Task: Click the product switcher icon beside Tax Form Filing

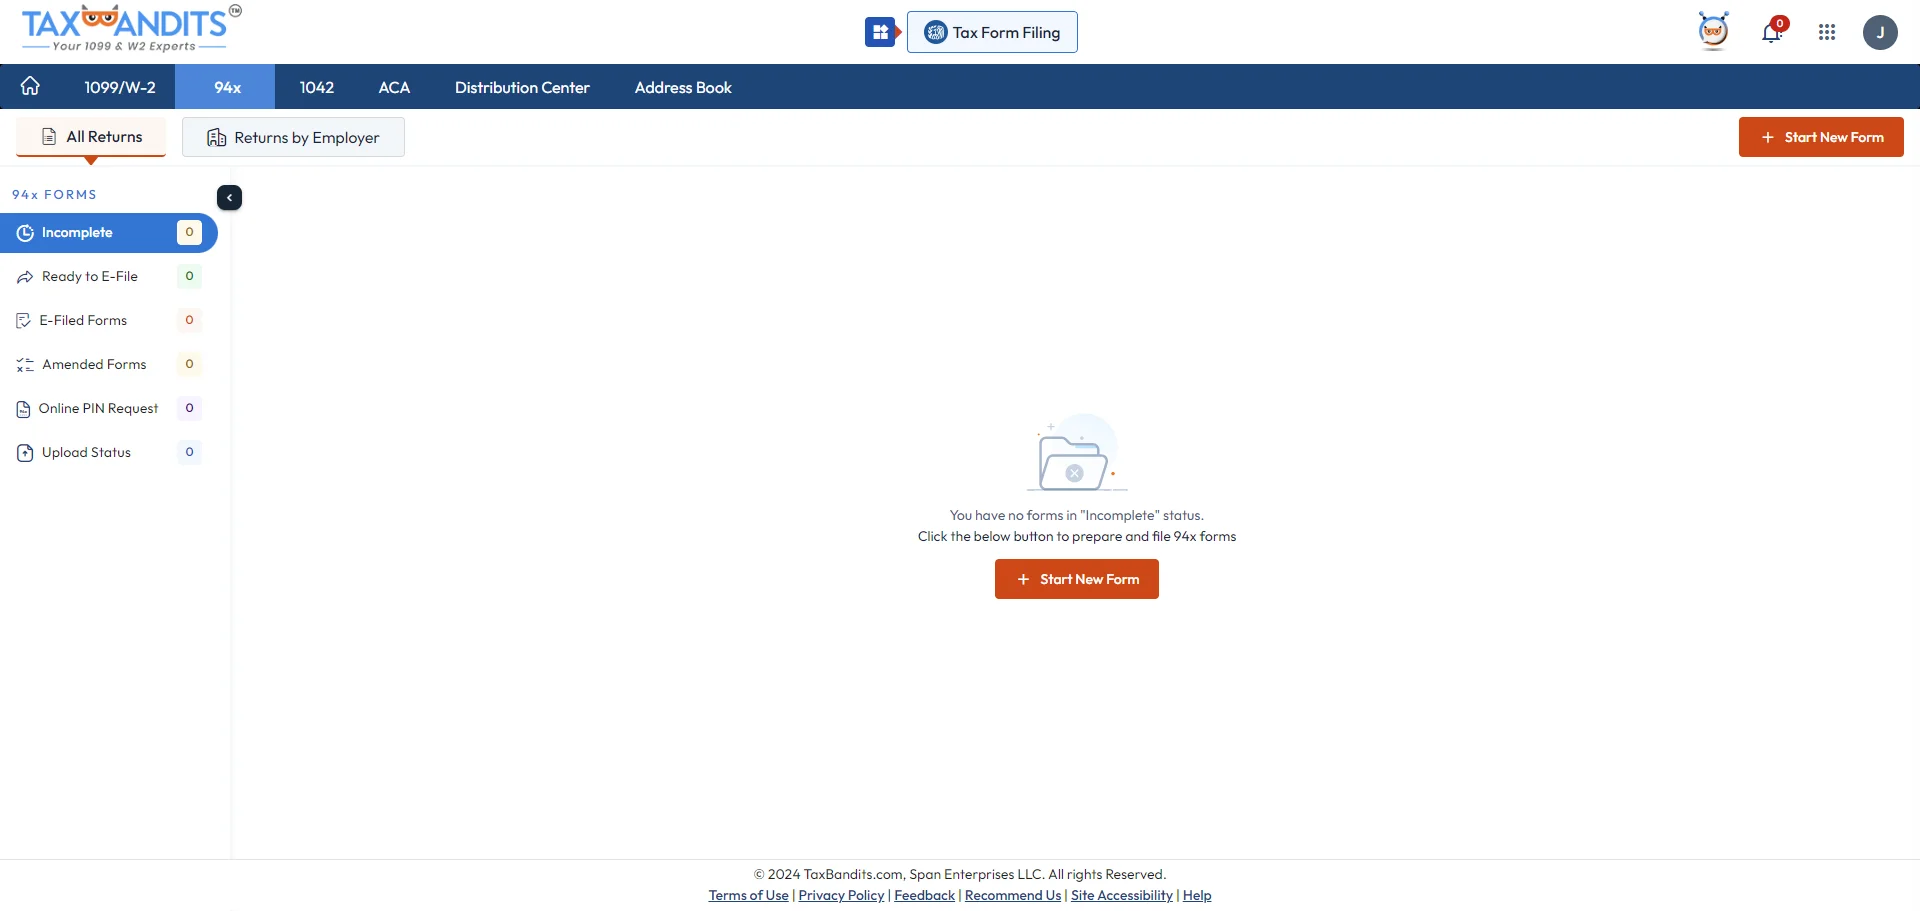Action: [x=881, y=32]
